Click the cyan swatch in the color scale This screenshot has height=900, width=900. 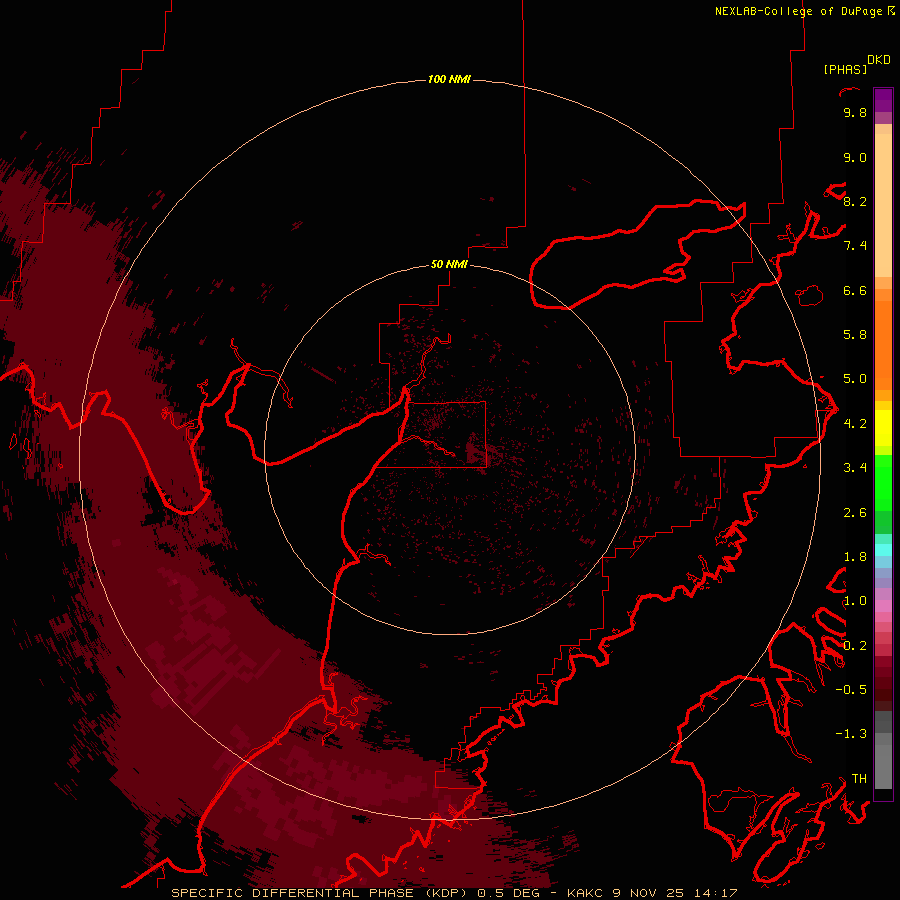point(883,550)
